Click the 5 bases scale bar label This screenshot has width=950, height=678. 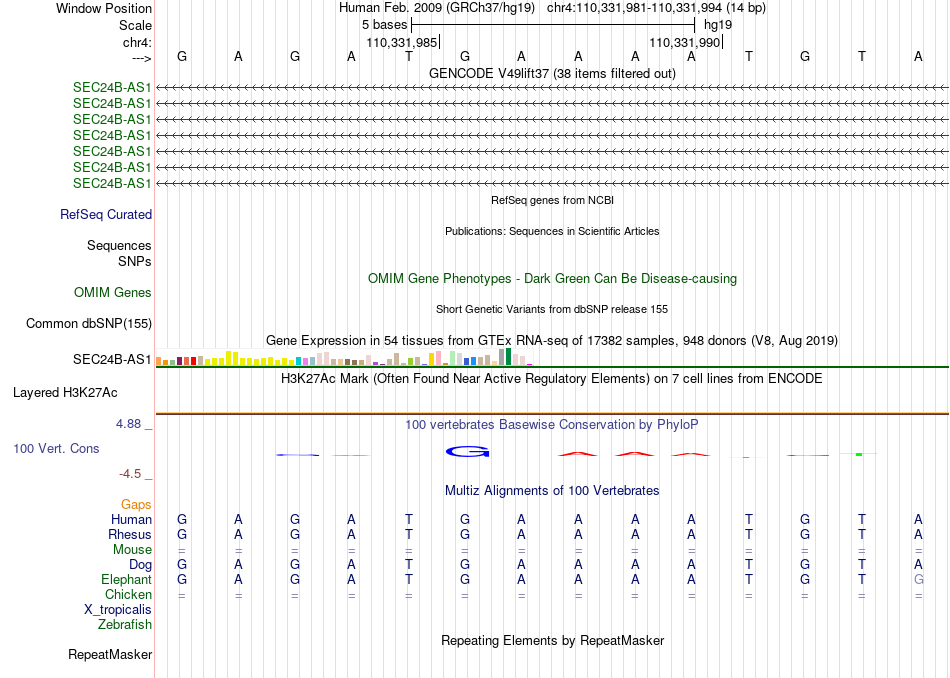pos(385,25)
